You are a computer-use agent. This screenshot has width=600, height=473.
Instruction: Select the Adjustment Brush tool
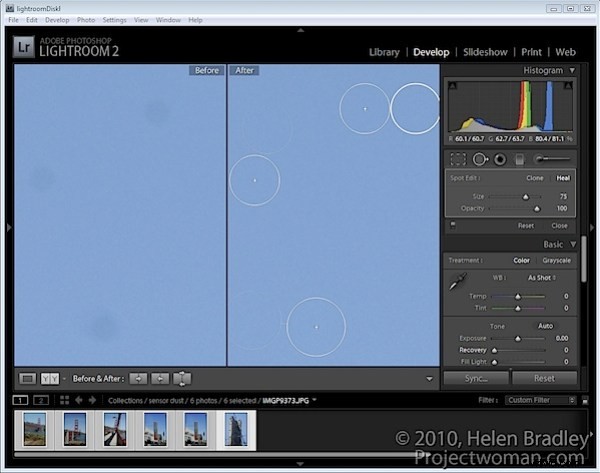point(554,159)
